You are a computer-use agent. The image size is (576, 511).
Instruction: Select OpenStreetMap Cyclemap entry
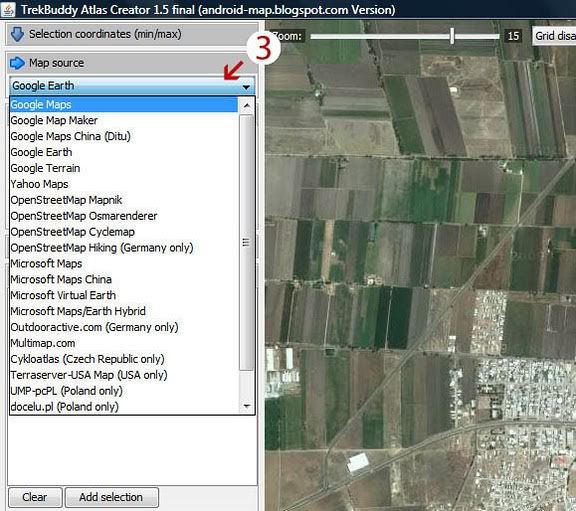point(124,232)
